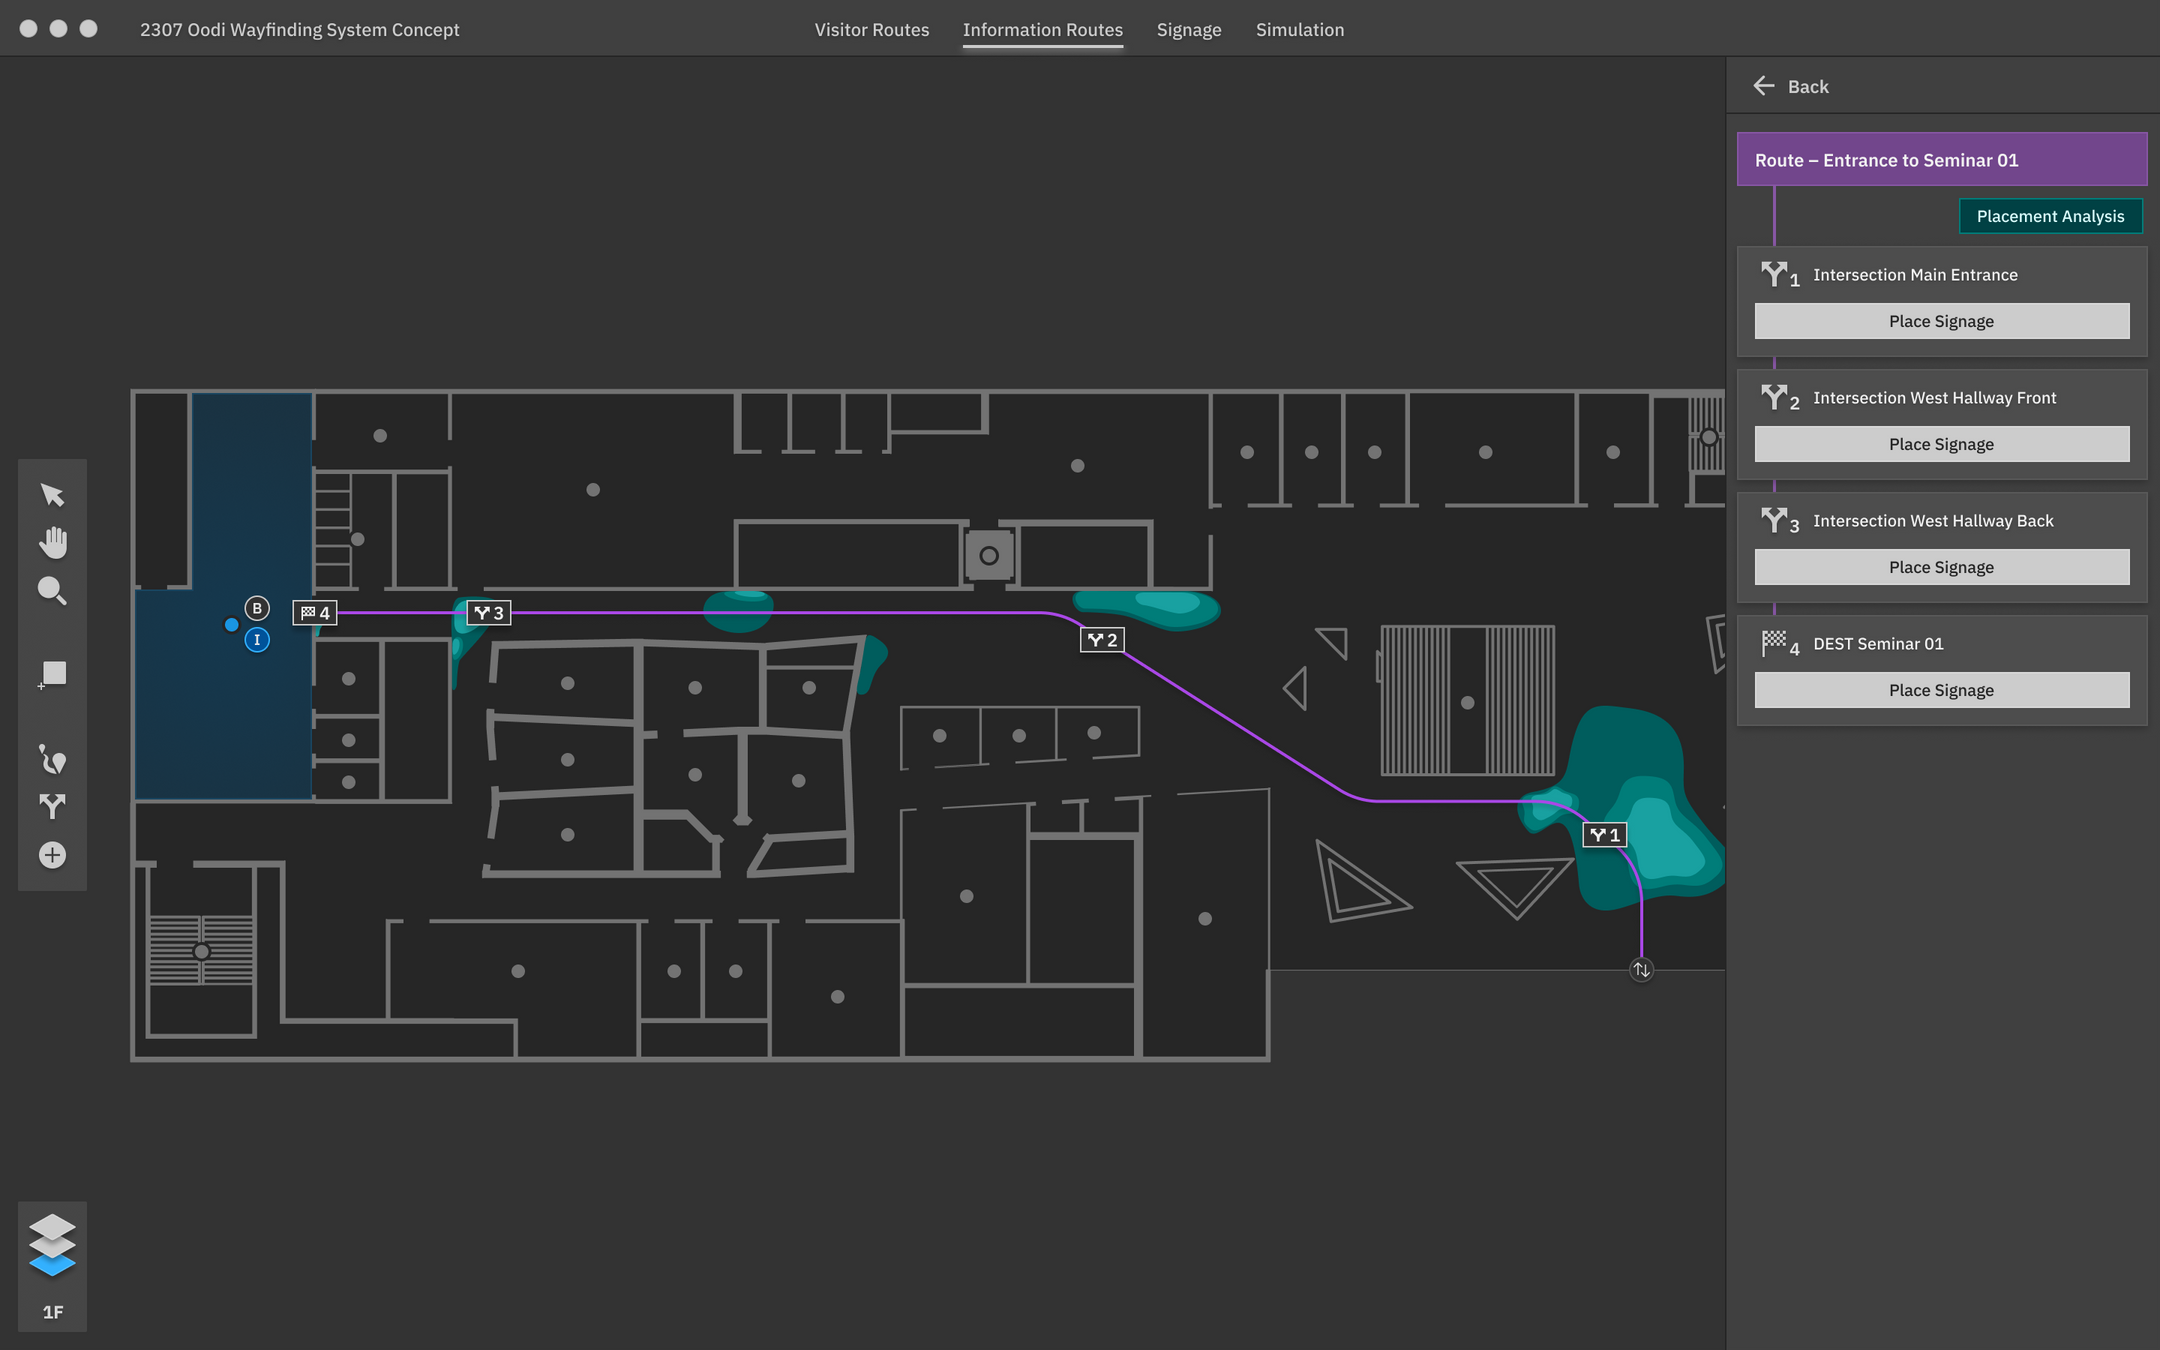Select the Route – Entrance to Seminar 01 header
The height and width of the screenshot is (1350, 2160).
(x=1941, y=160)
